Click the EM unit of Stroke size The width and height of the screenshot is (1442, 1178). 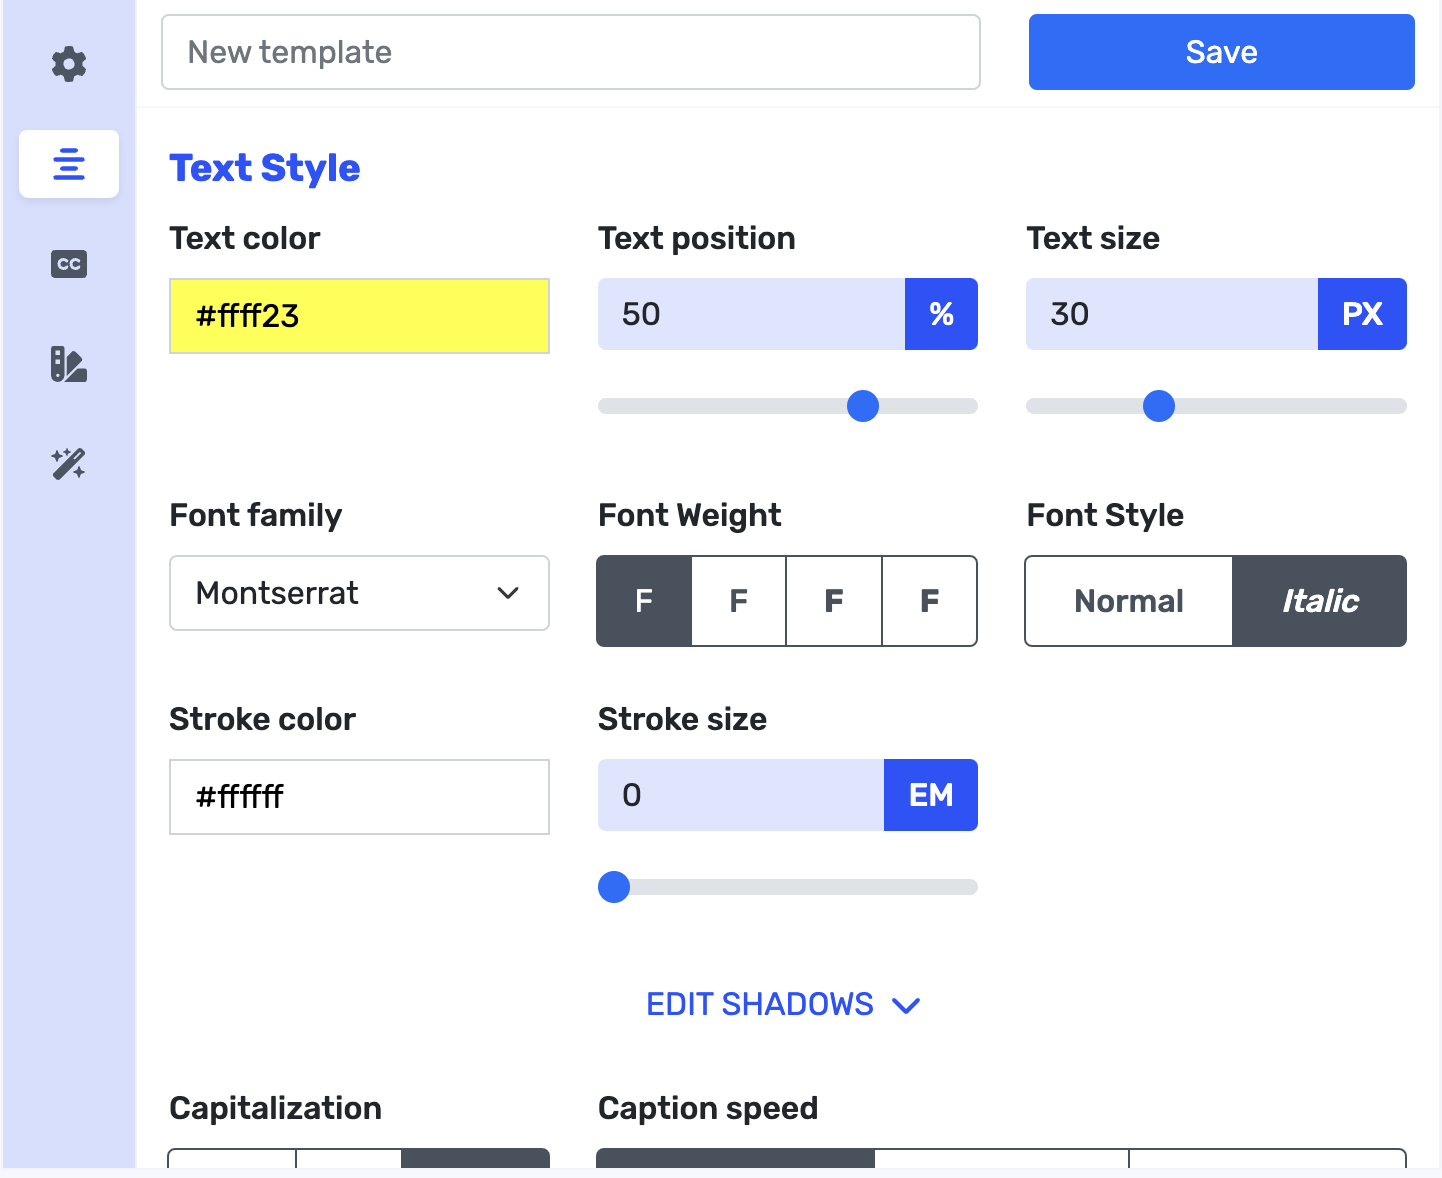[931, 795]
